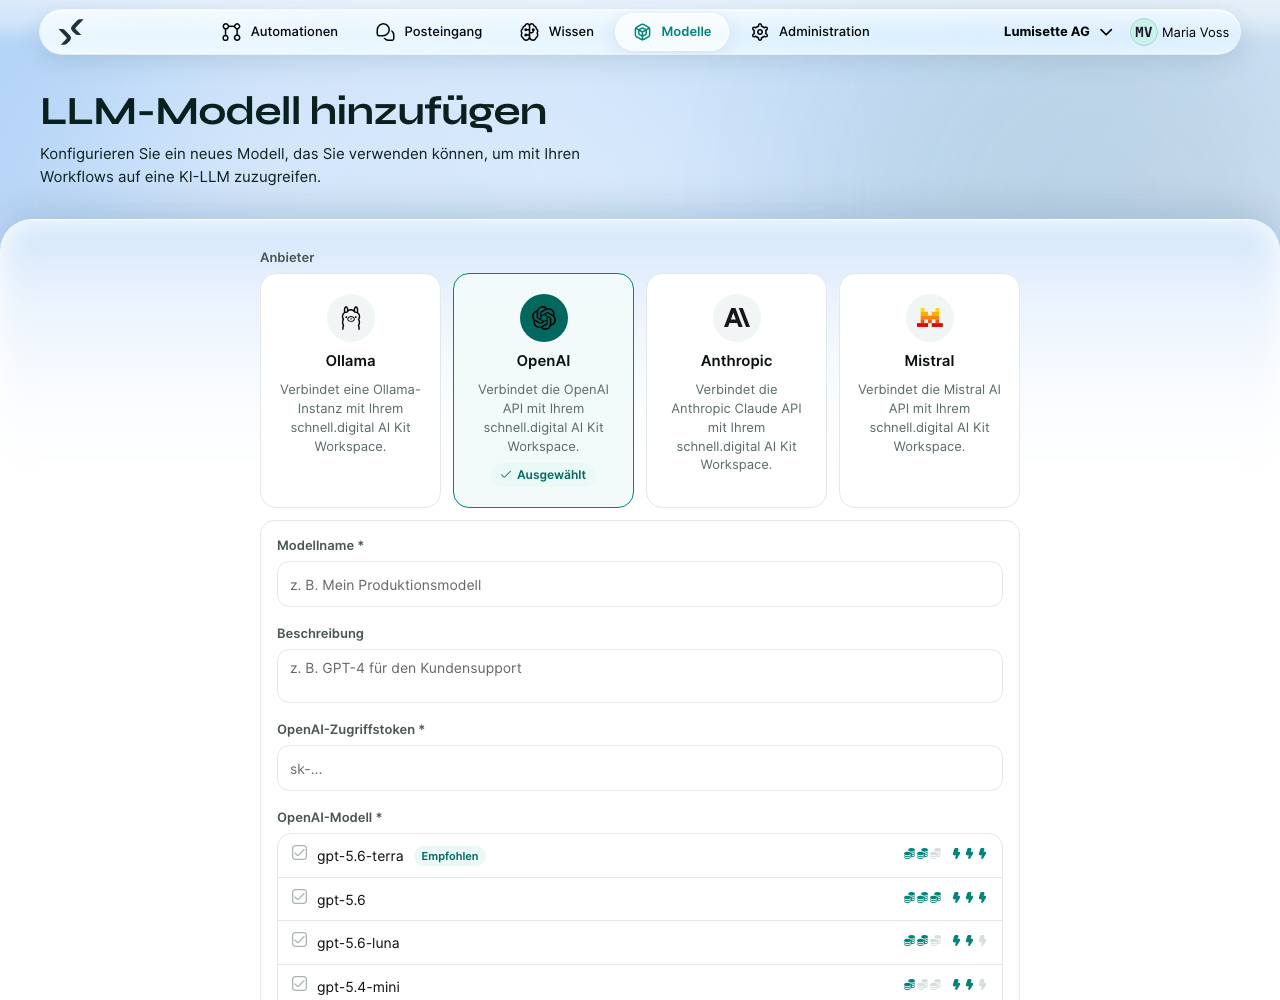Switch to the Wissen section
Viewport: 1280px width, 1000px height.
(557, 32)
